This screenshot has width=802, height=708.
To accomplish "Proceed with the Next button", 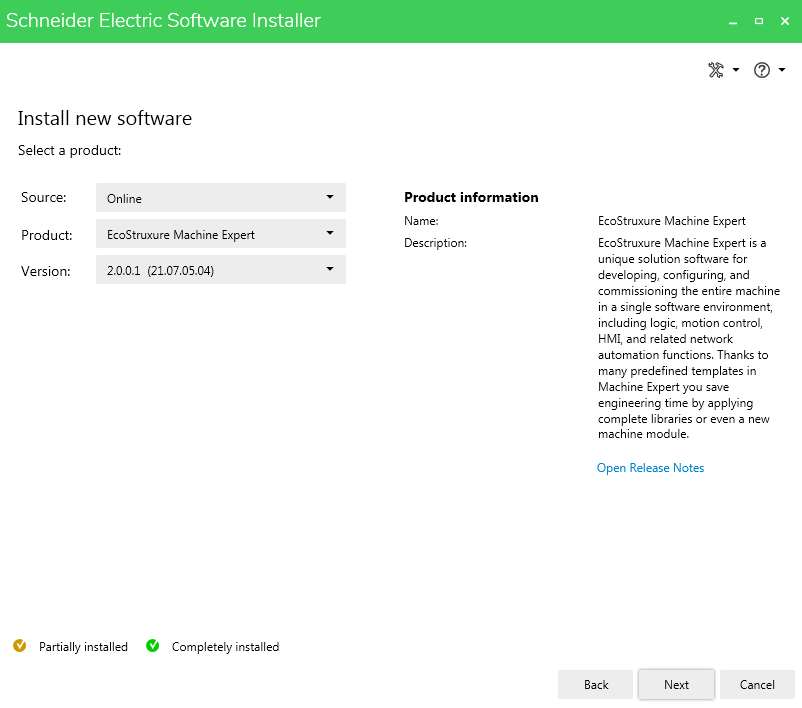I will pyautogui.click(x=676, y=685).
